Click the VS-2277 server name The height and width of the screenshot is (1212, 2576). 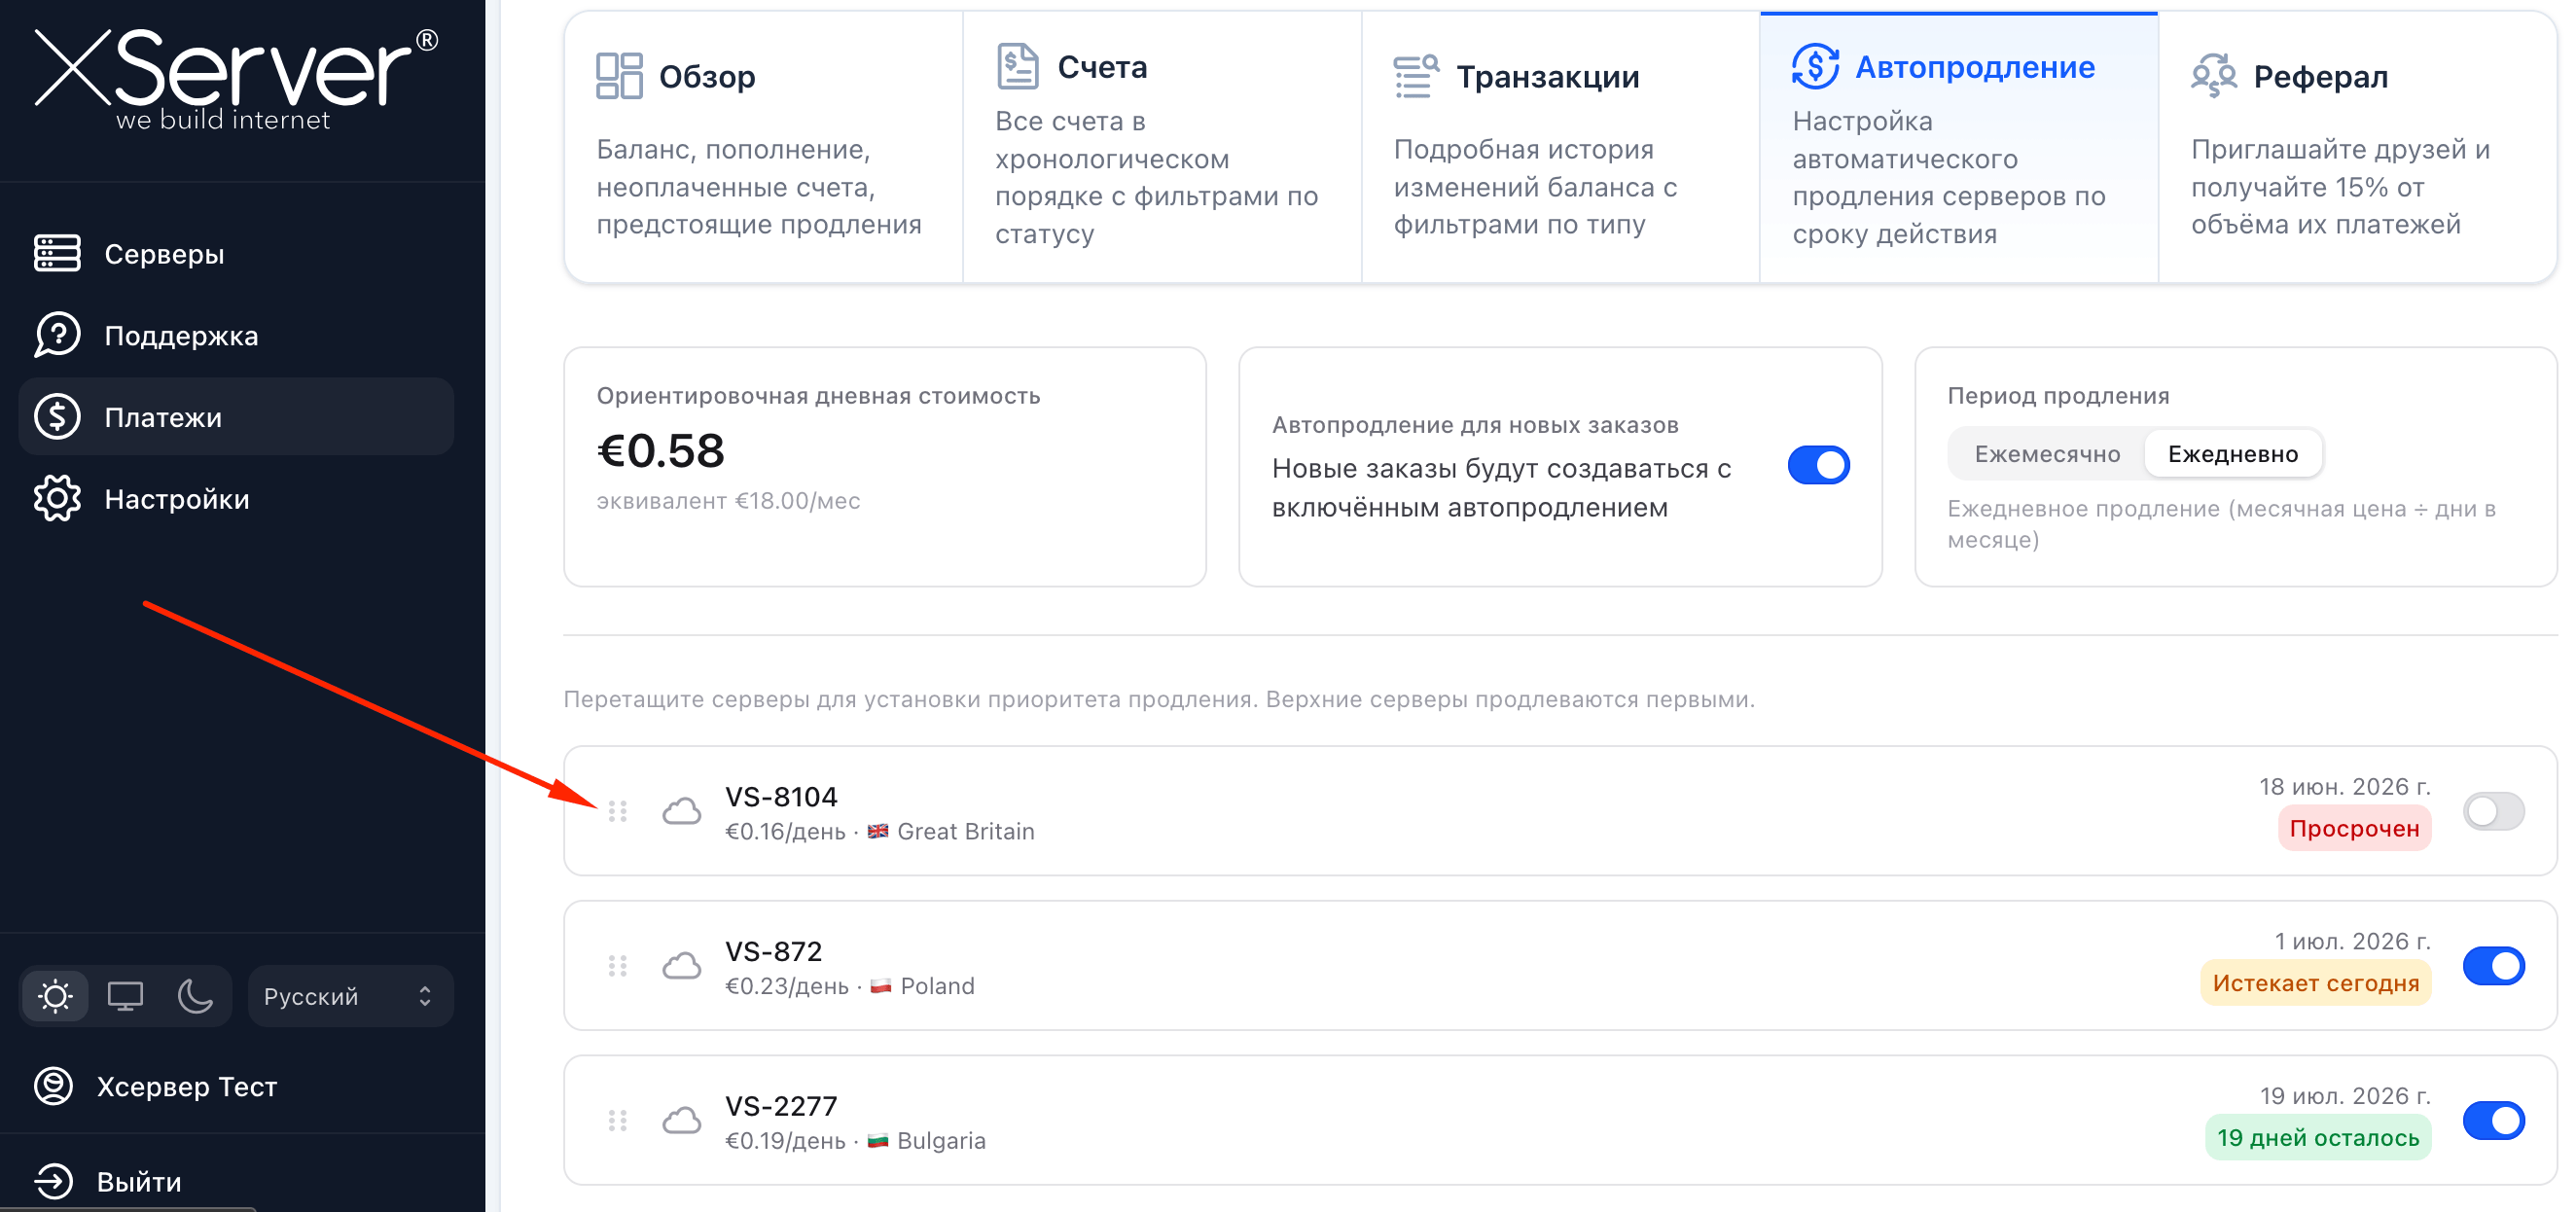coord(780,1106)
